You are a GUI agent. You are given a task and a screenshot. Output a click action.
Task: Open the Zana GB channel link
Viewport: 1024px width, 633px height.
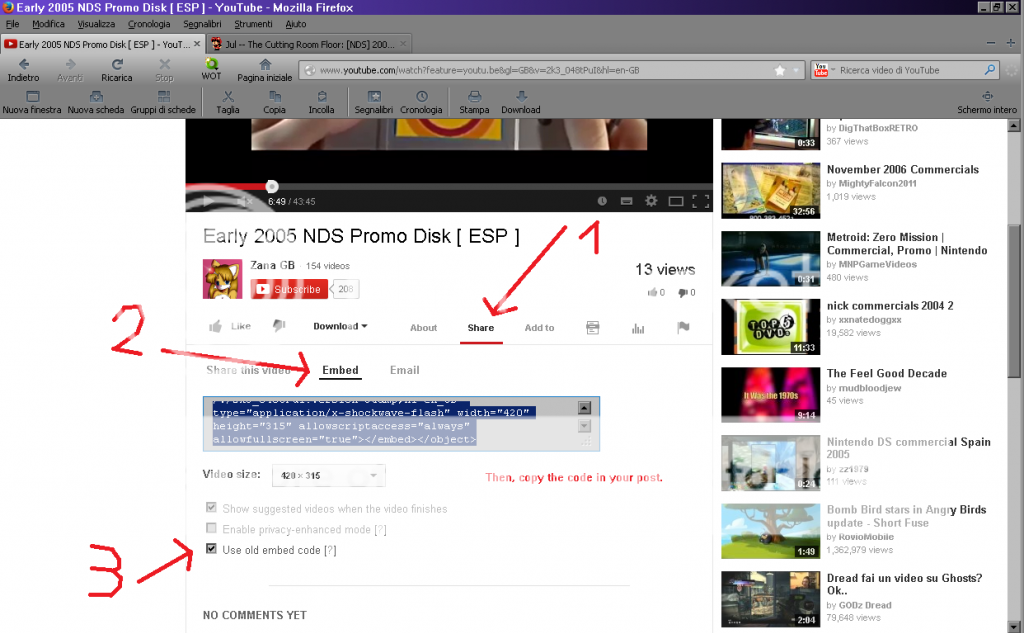click(x=273, y=265)
